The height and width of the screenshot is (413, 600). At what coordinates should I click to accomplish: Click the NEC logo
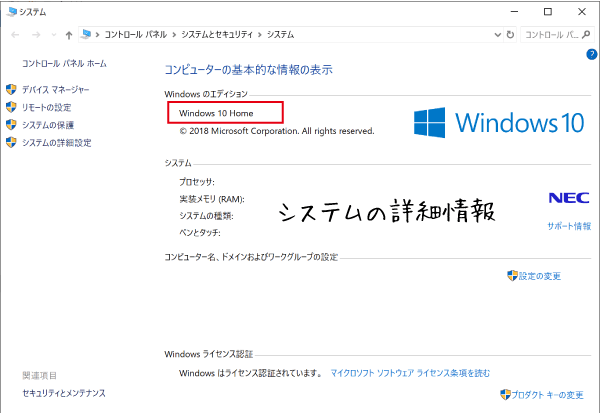click(569, 198)
